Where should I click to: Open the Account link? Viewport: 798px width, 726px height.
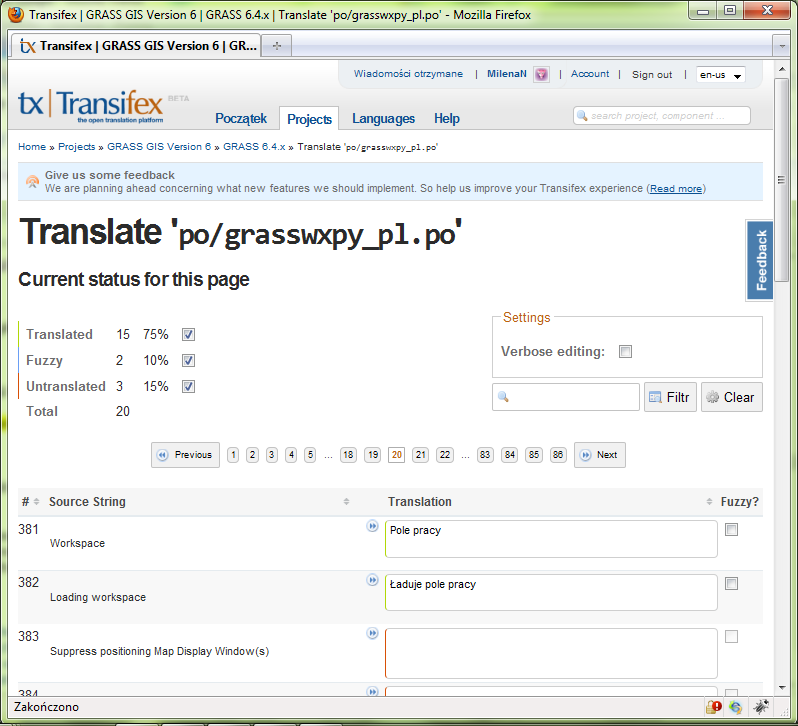[x=590, y=74]
